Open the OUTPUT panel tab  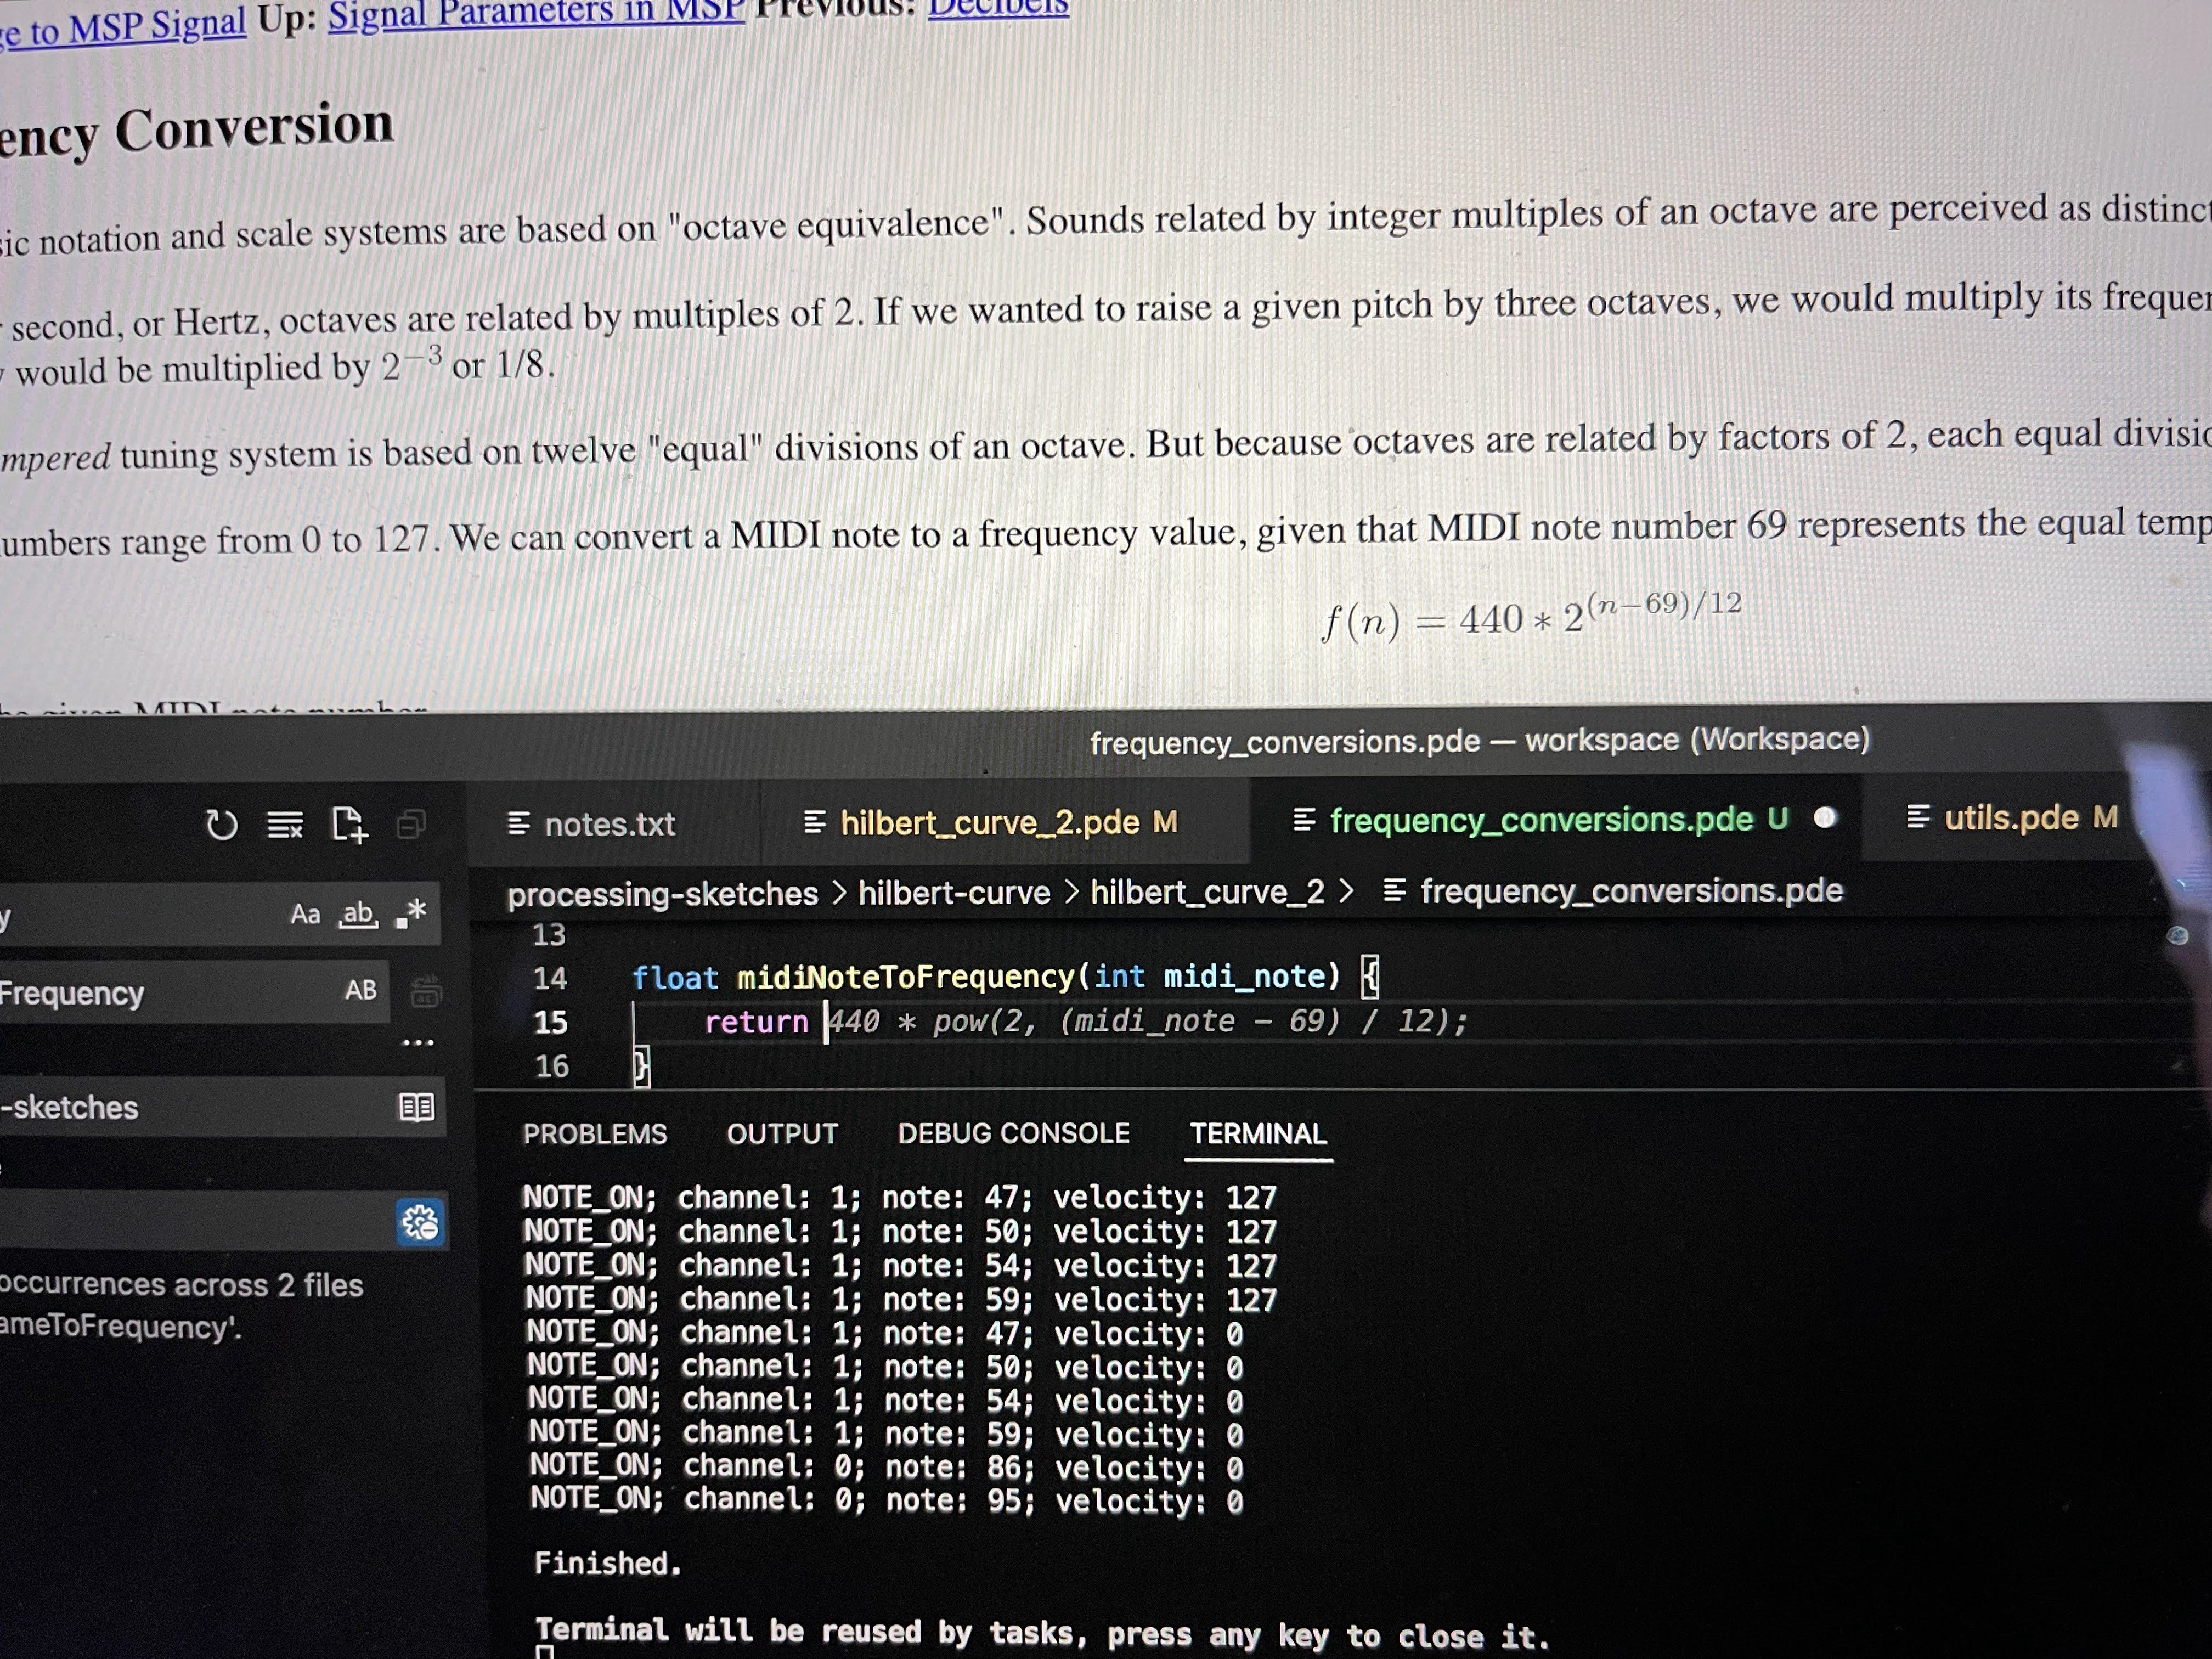782,1134
